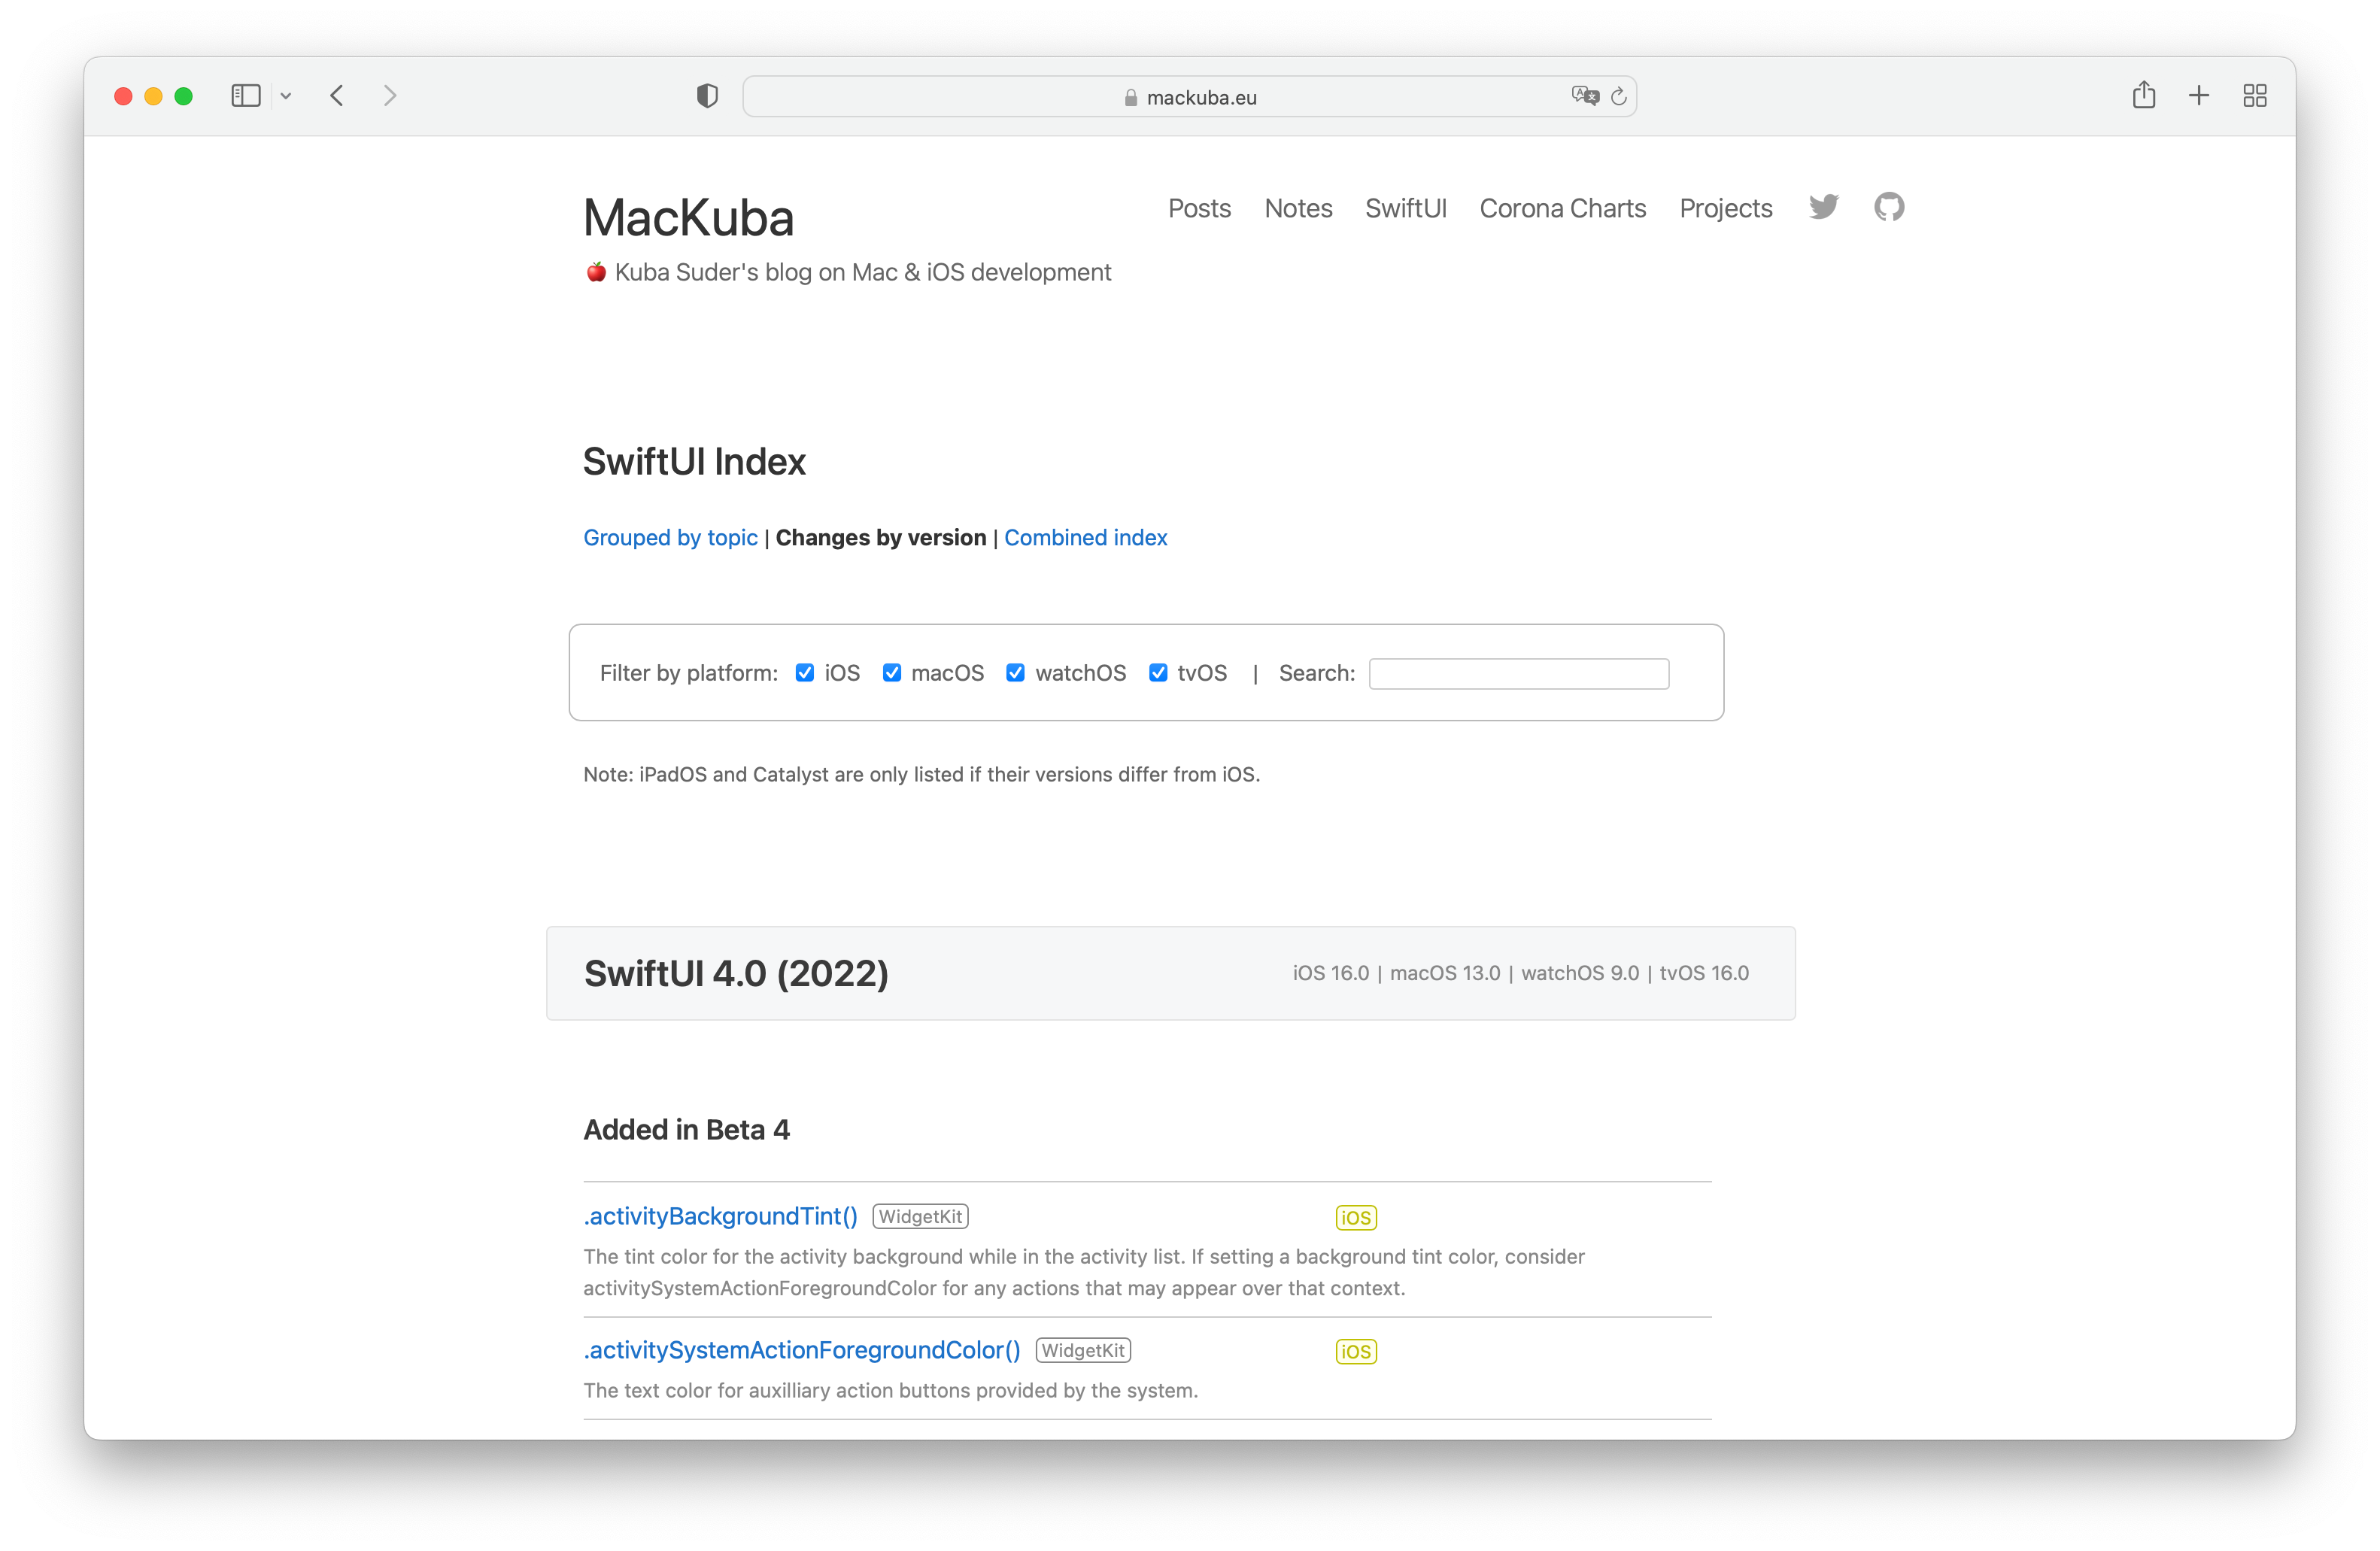Open the Share menu icon
This screenshot has height=1551, width=2380.
pyautogui.click(x=2144, y=95)
